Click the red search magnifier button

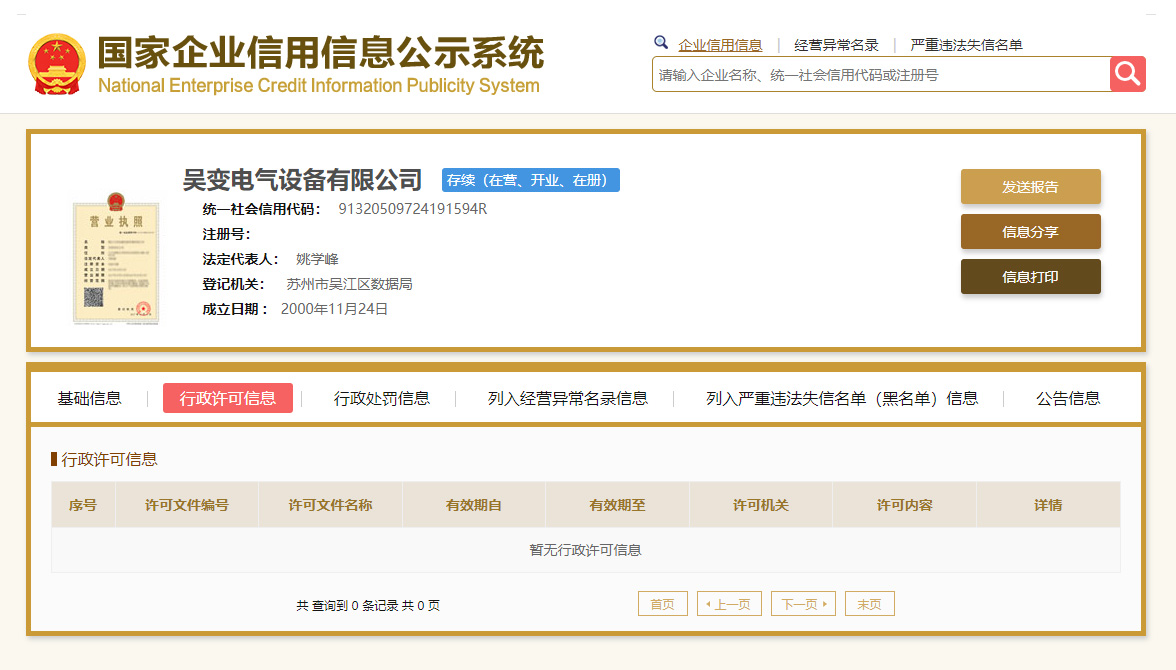[x=1127, y=74]
